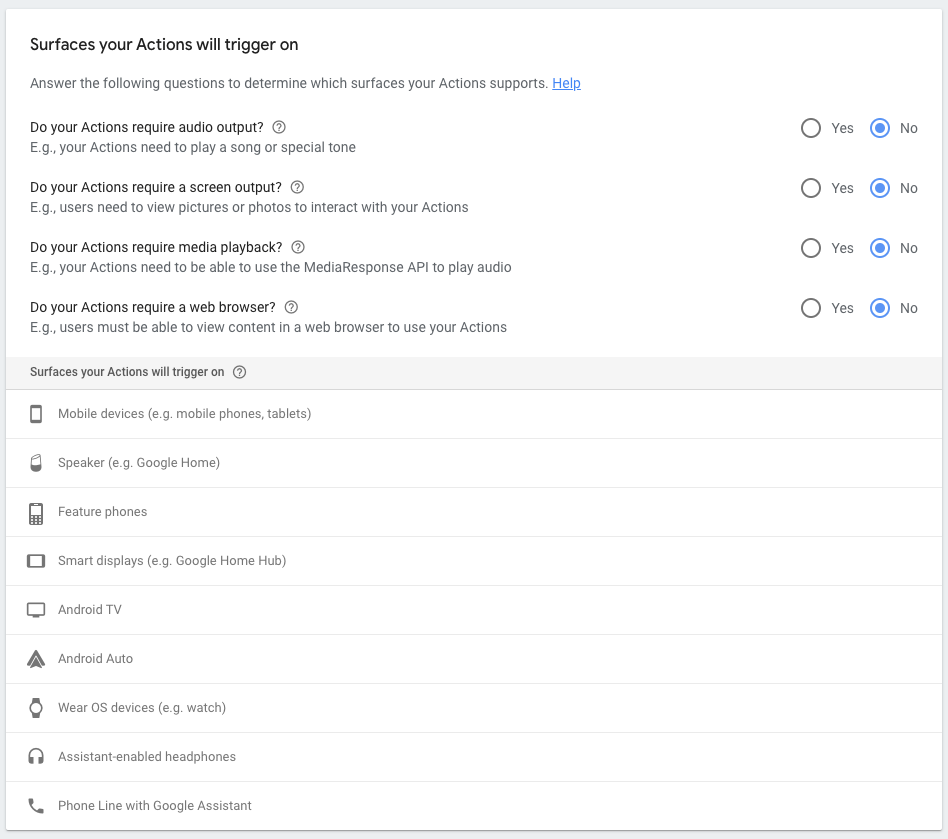948x839 pixels.
Task: Click the Assistant-enabled headphones icon
Action: [36, 757]
